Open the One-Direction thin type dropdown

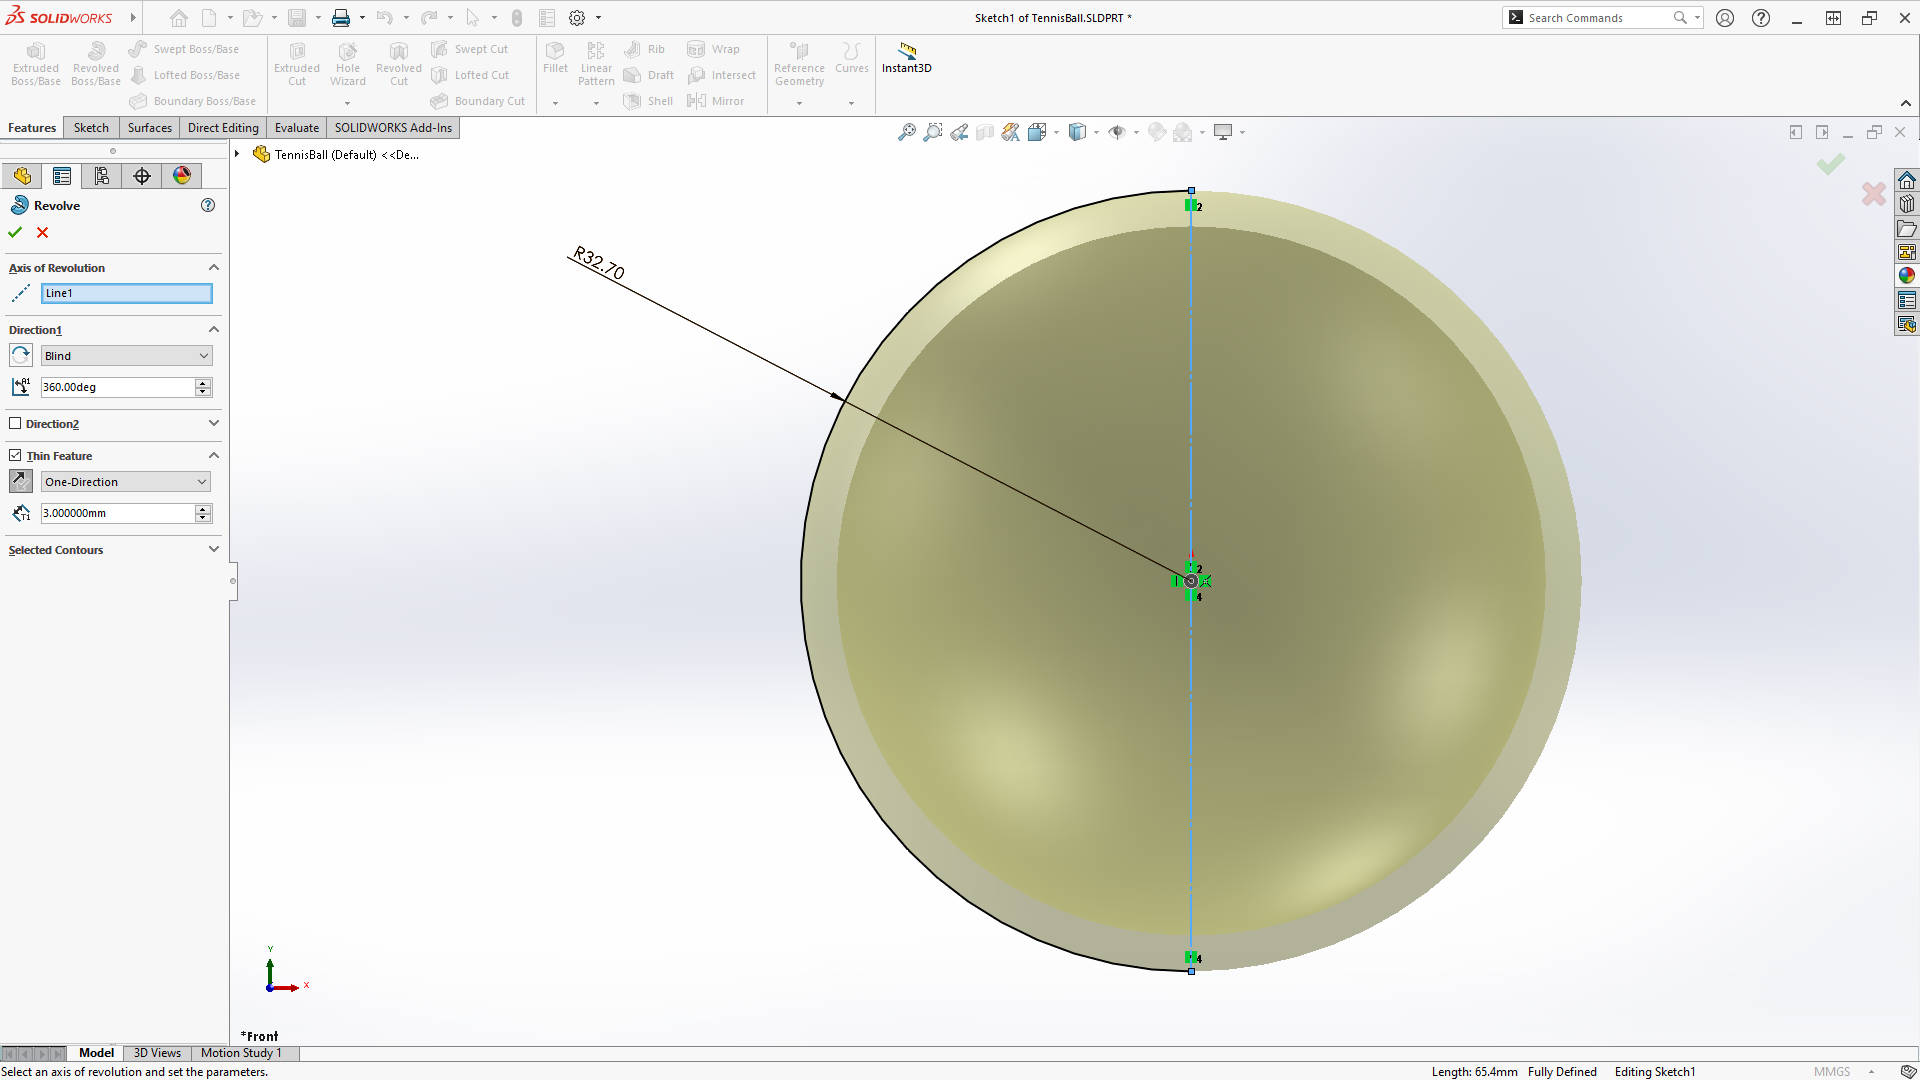[x=126, y=482]
